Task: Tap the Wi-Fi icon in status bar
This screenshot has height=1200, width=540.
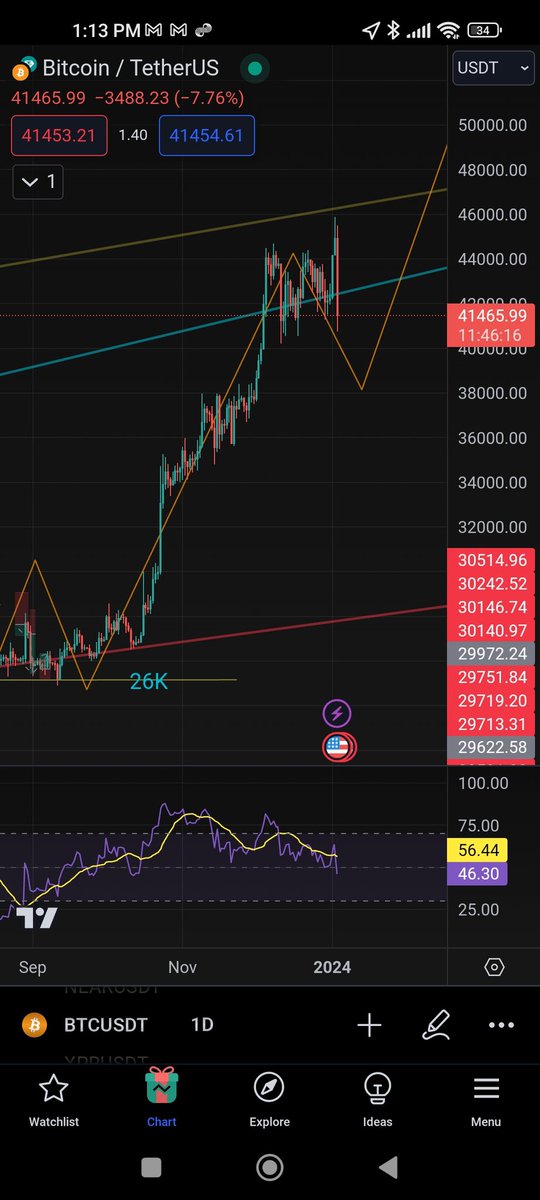Action: tap(449, 31)
